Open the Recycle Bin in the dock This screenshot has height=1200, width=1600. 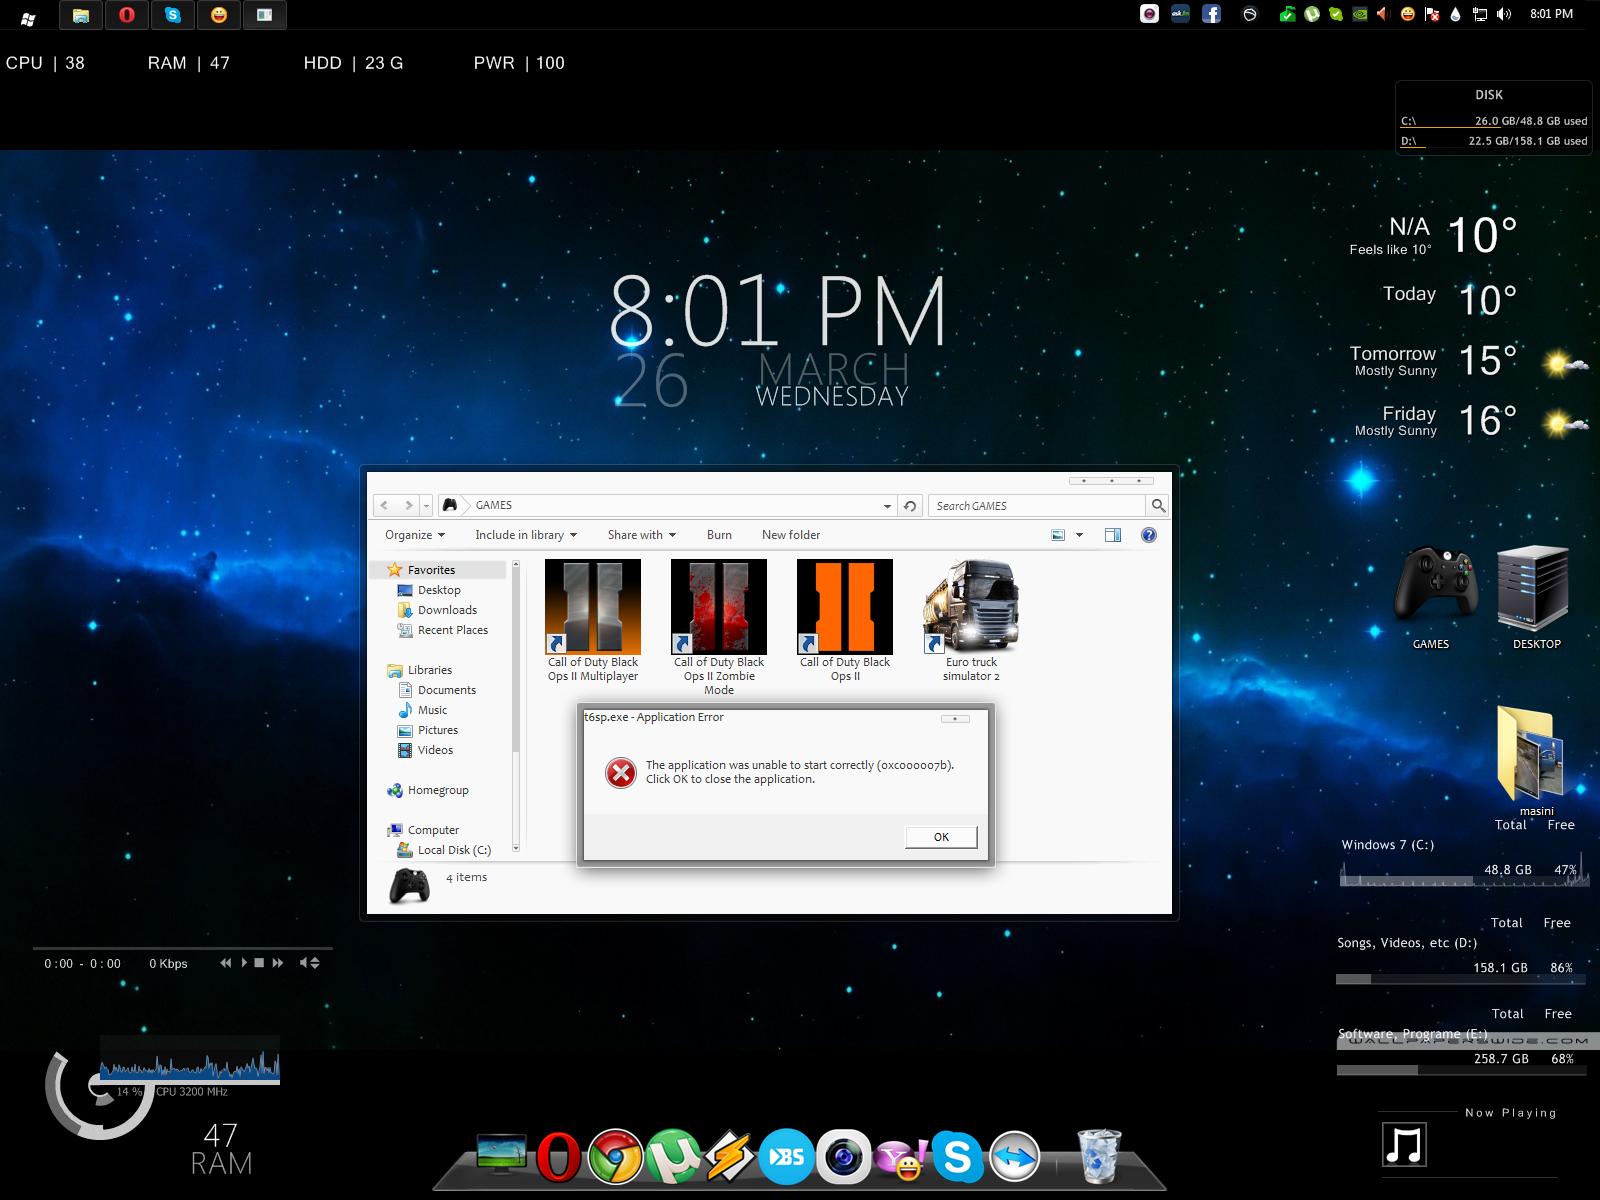coord(1099,1156)
